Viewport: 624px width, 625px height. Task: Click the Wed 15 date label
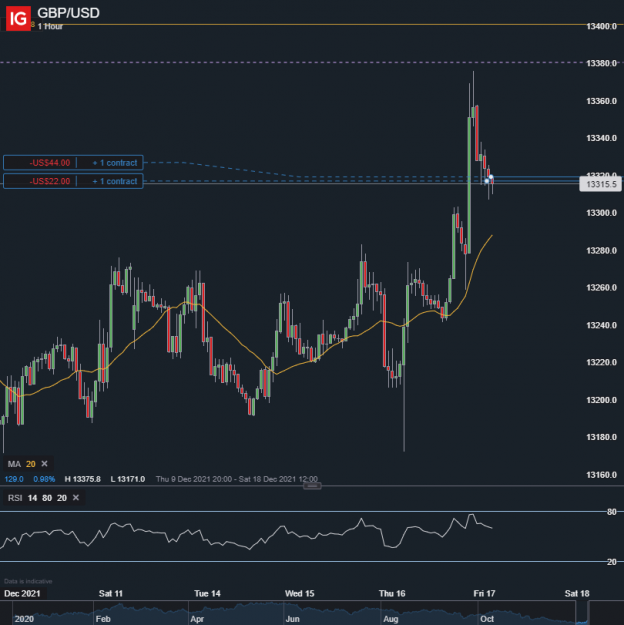299,594
